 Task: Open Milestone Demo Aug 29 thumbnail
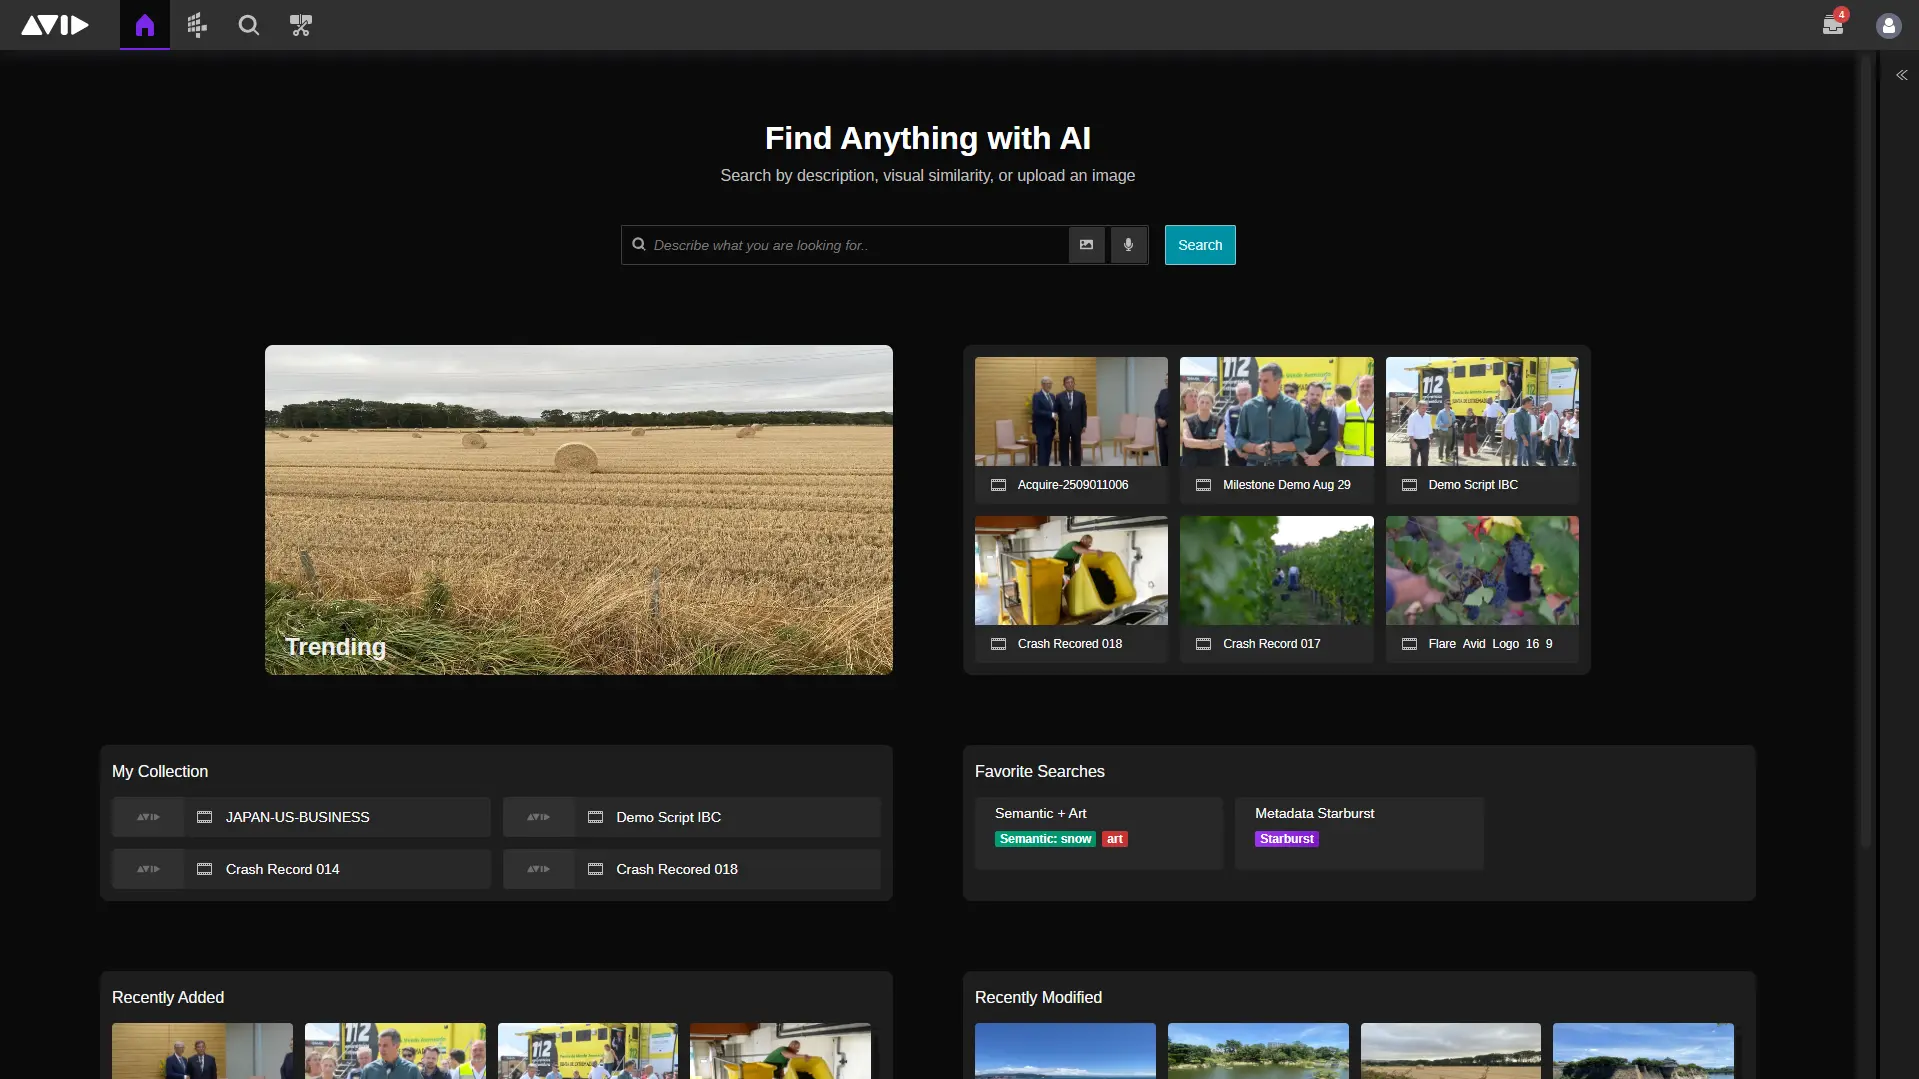(1276, 412)
